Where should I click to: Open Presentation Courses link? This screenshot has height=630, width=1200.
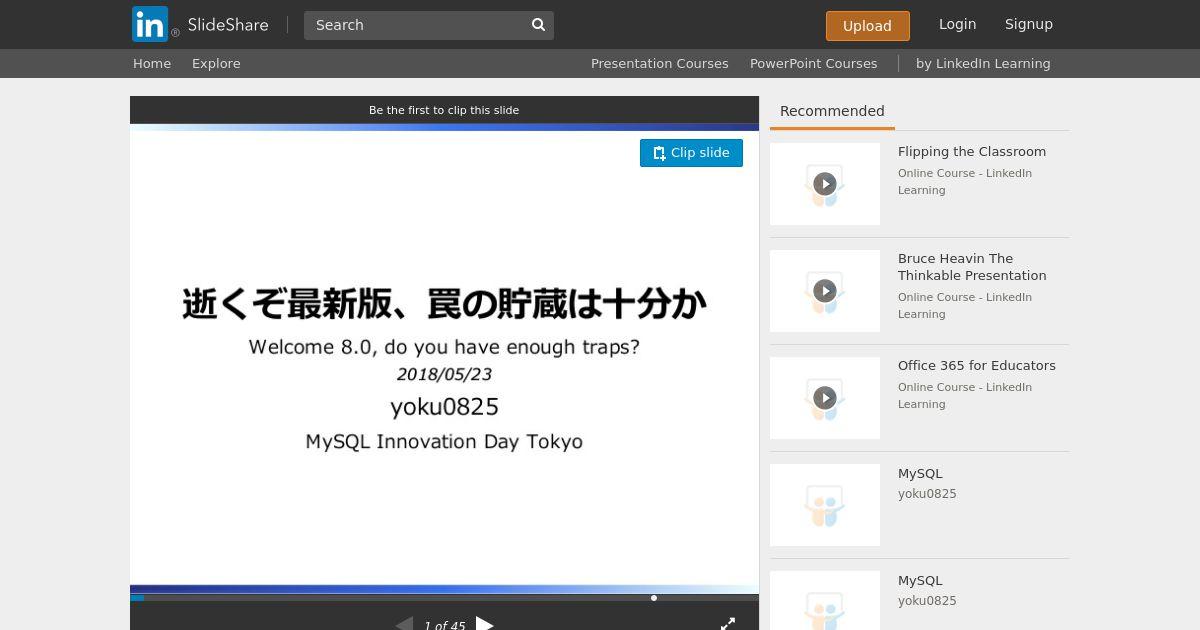[x=659, y=63]
